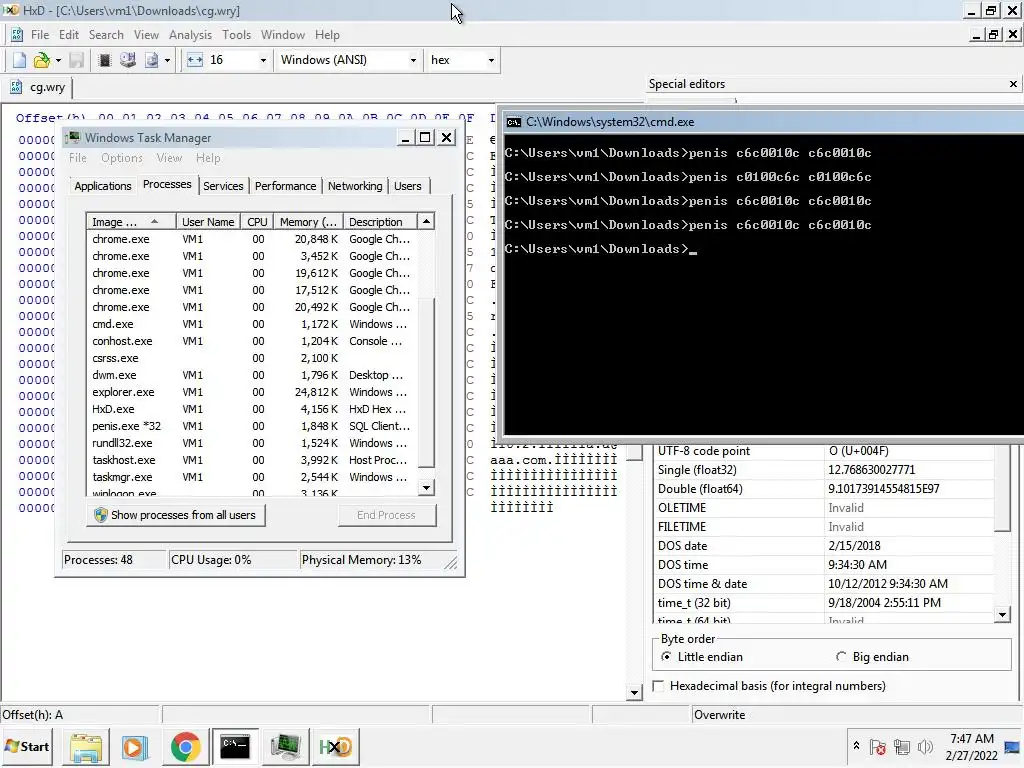Click data inspector scroll down arrow
The width and height of the screenshot is (1024, 768).
[1002, 614]
